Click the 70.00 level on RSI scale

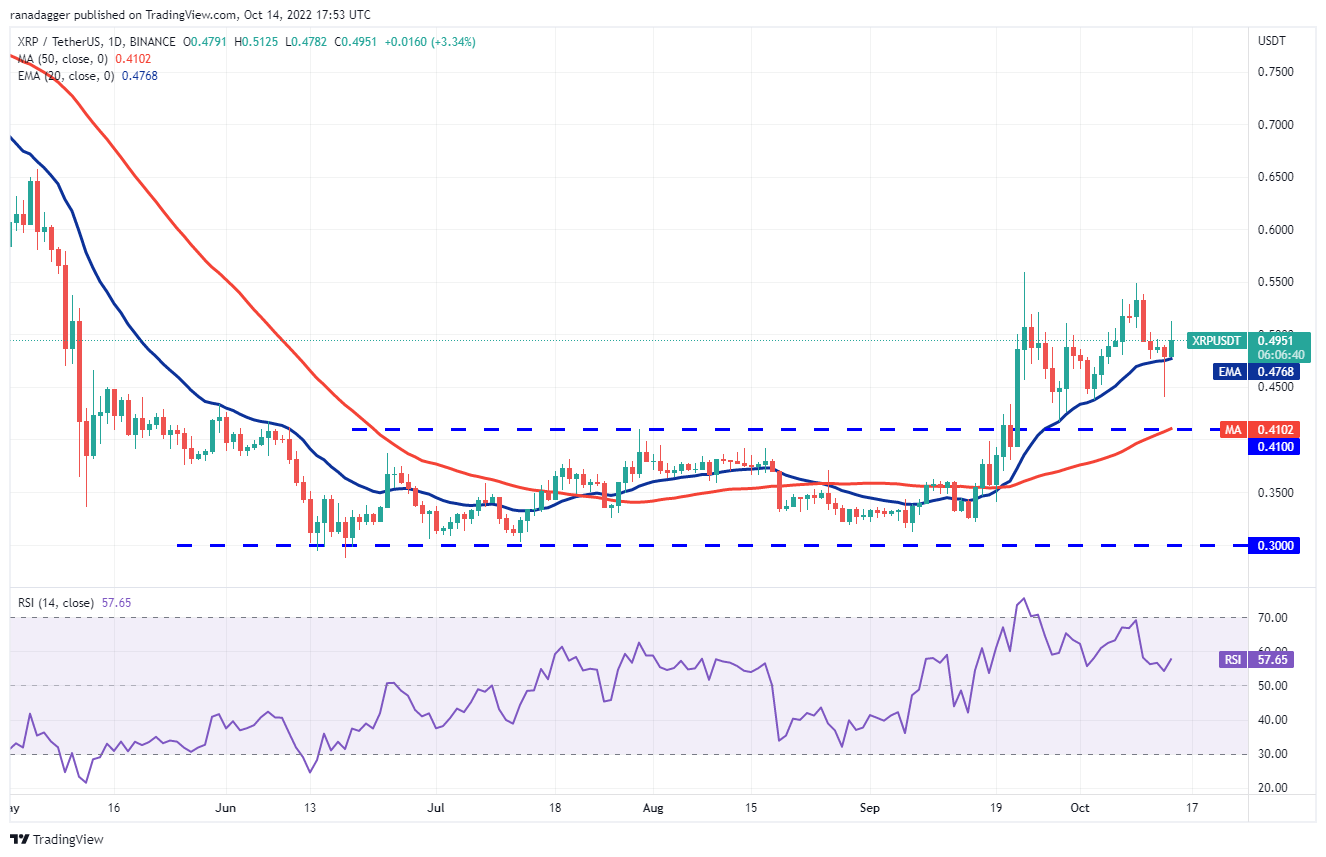point(1271,619)
